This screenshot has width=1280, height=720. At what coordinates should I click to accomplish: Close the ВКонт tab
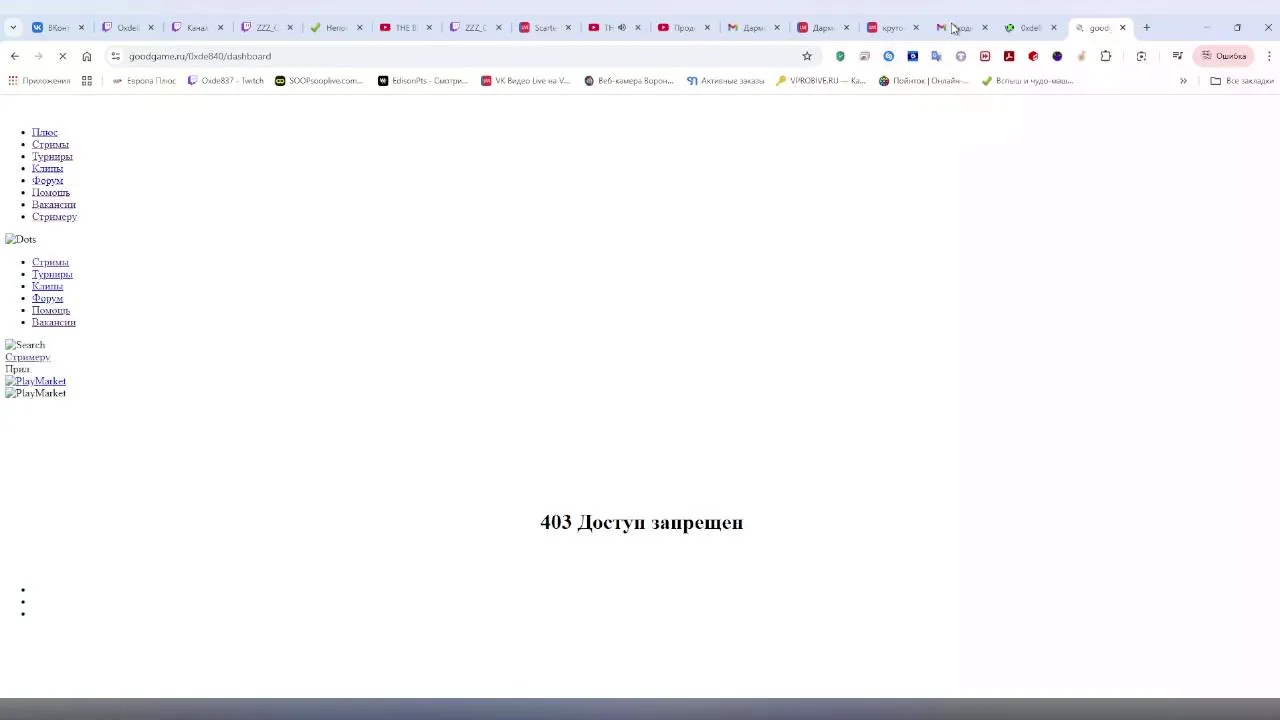(82, 28)
